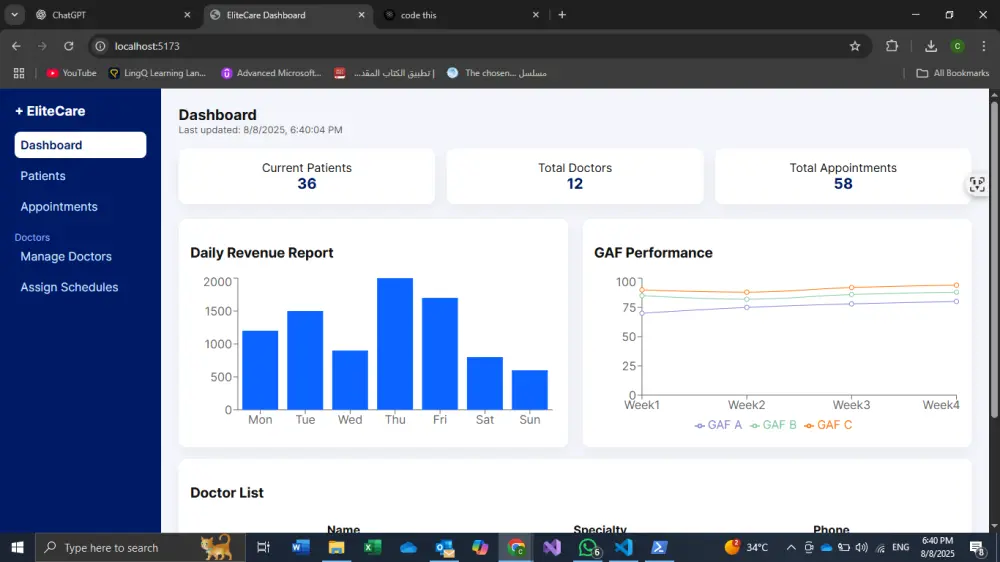This screenshot has height=562, width=1000.
Task: Click the Sun revenue bar
Action: (x=530, y=390)
